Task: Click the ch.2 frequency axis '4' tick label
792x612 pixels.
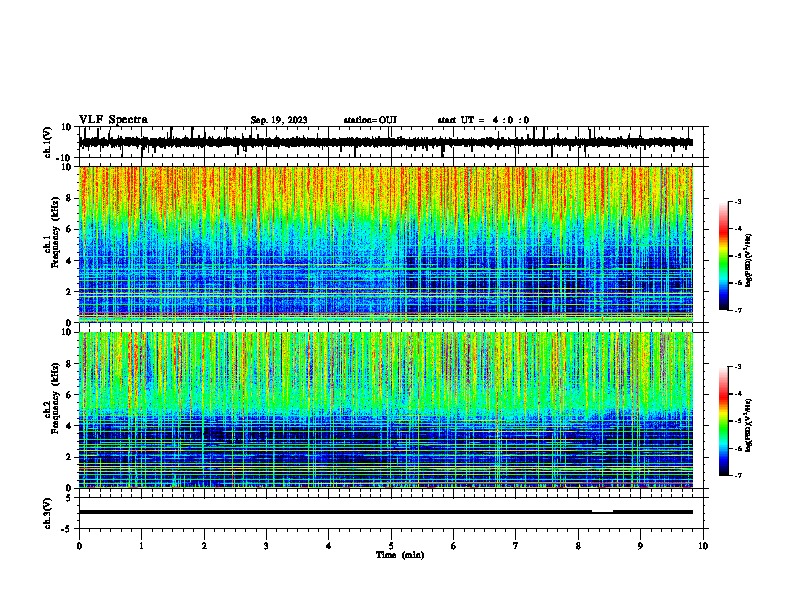Action: [x=69, y=426]
